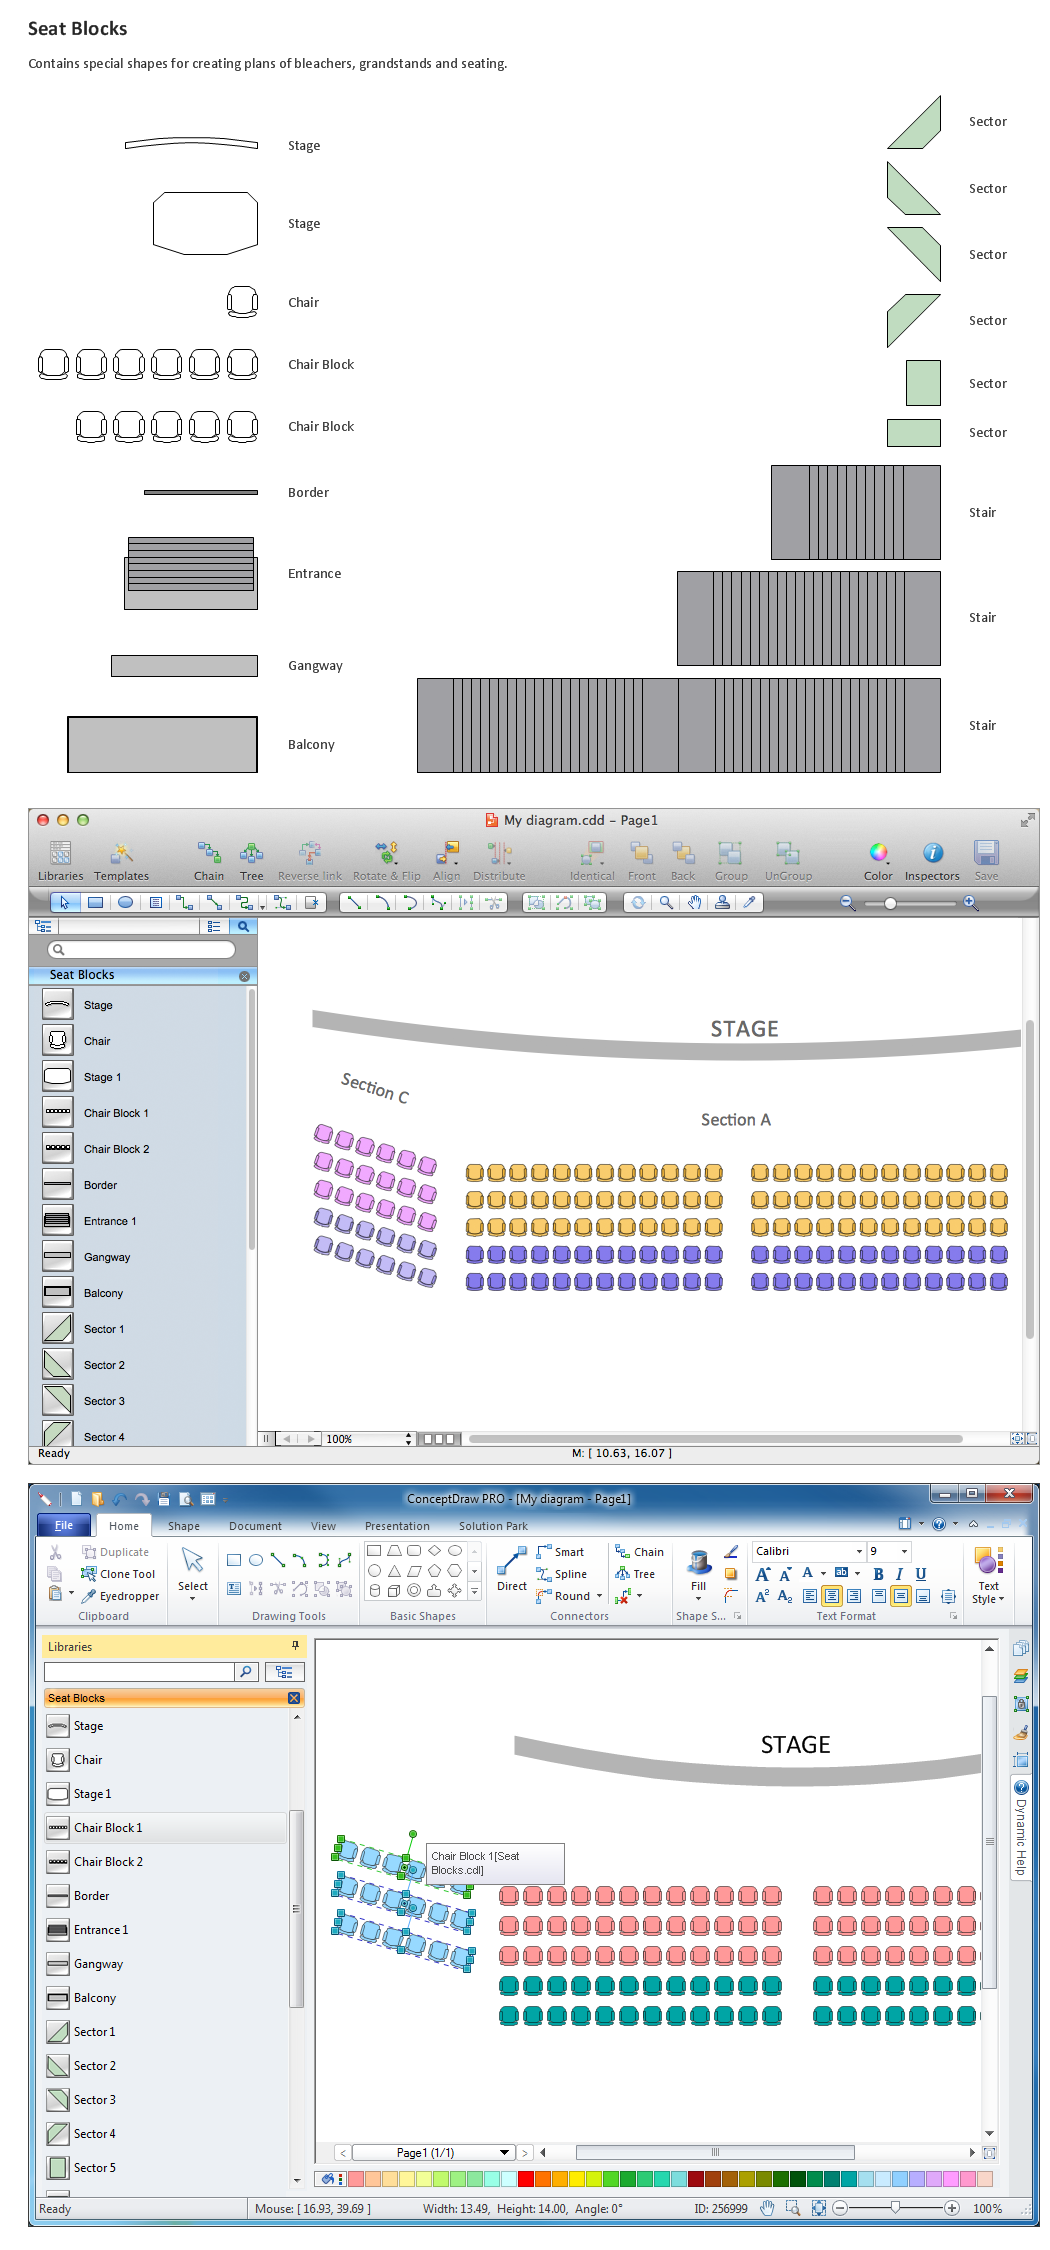Click the Align icon in Mac toolbar
Viewport: 1050px width, 2250px height.
[x=446, y=860]
